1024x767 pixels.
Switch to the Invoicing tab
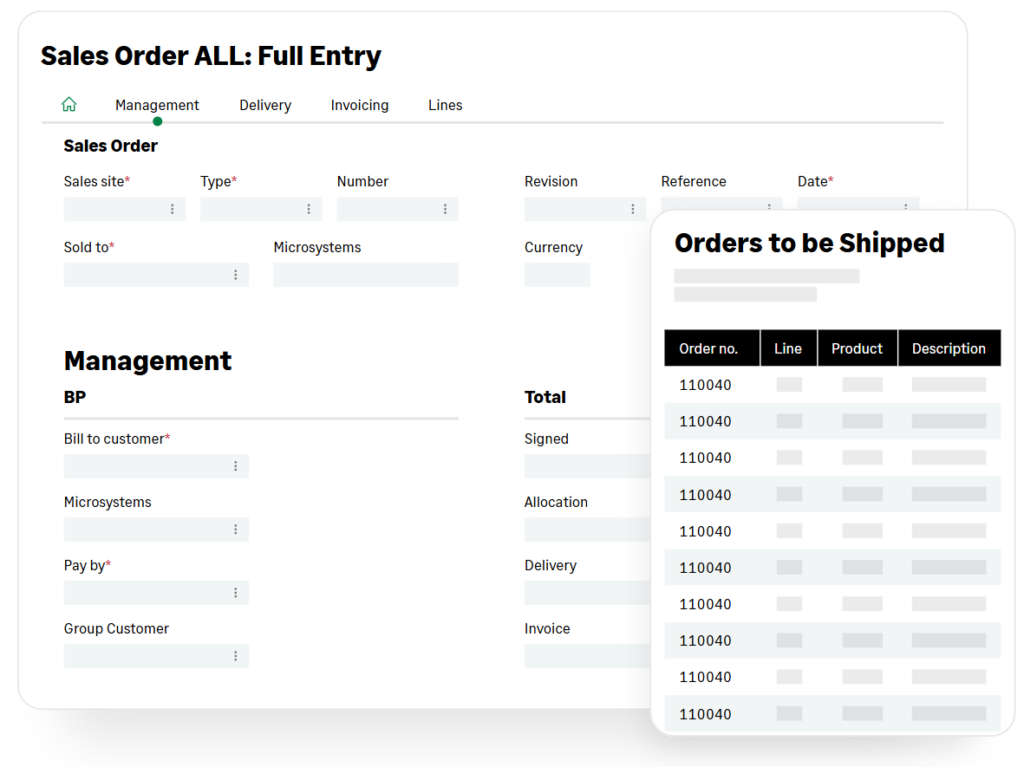click(x=359, y=105)
